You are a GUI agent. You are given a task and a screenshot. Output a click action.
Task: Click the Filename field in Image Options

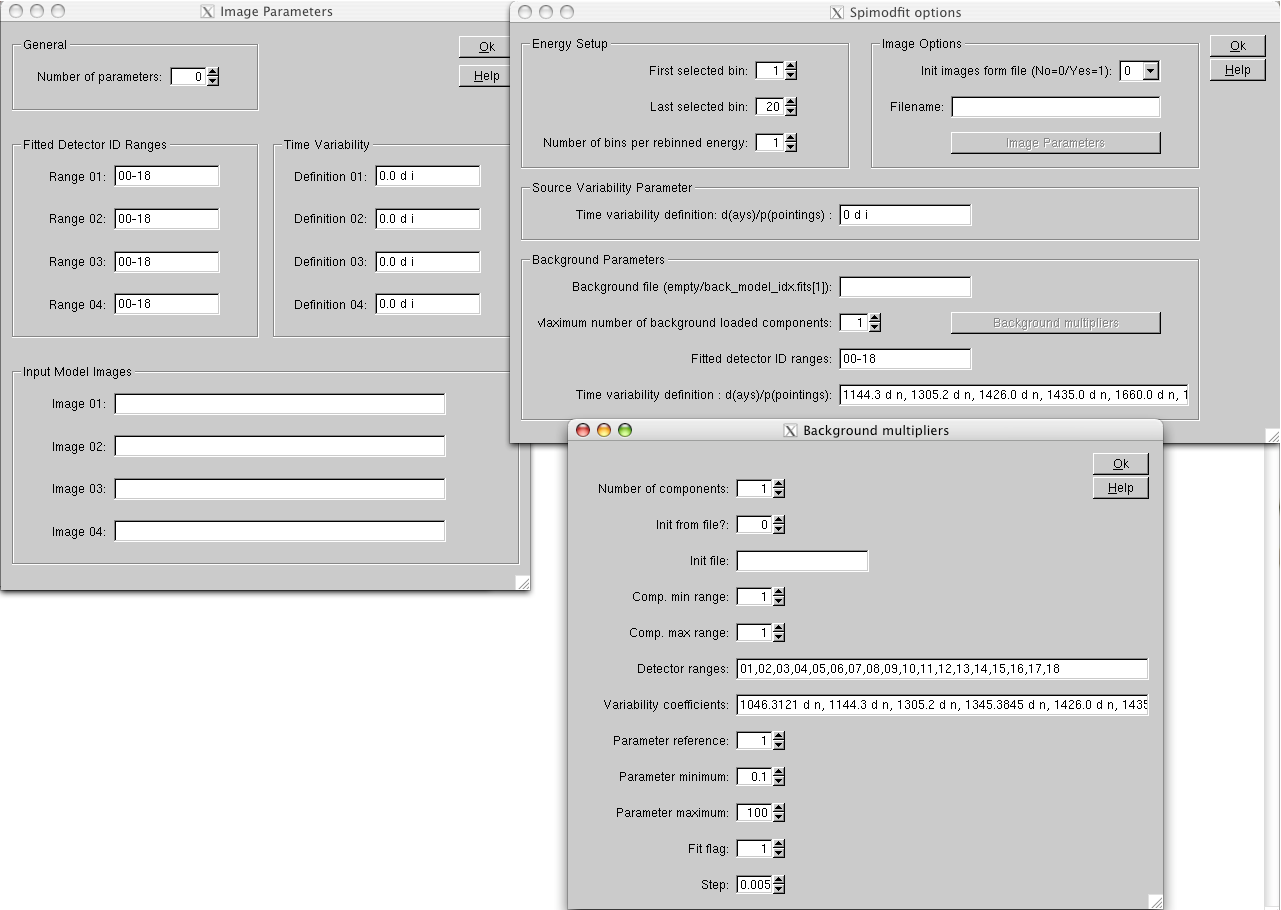(x=1055, y=107)
